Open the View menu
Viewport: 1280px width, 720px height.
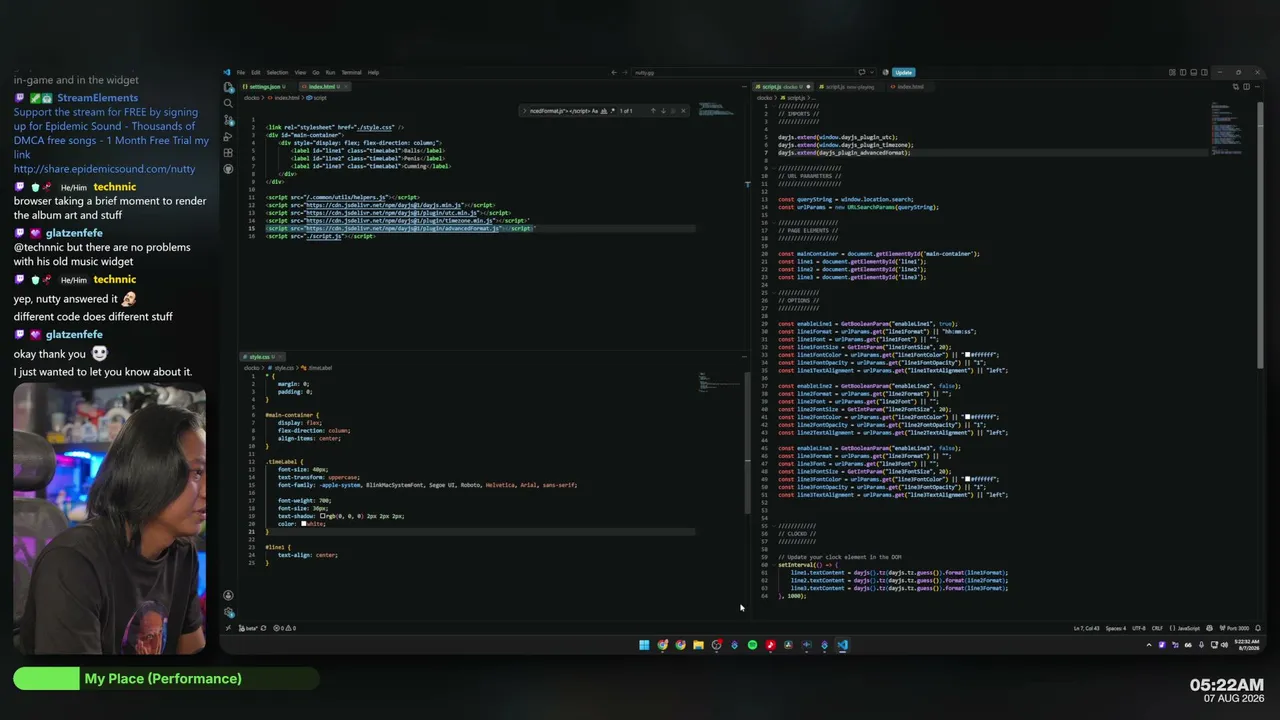coord(300,72)
